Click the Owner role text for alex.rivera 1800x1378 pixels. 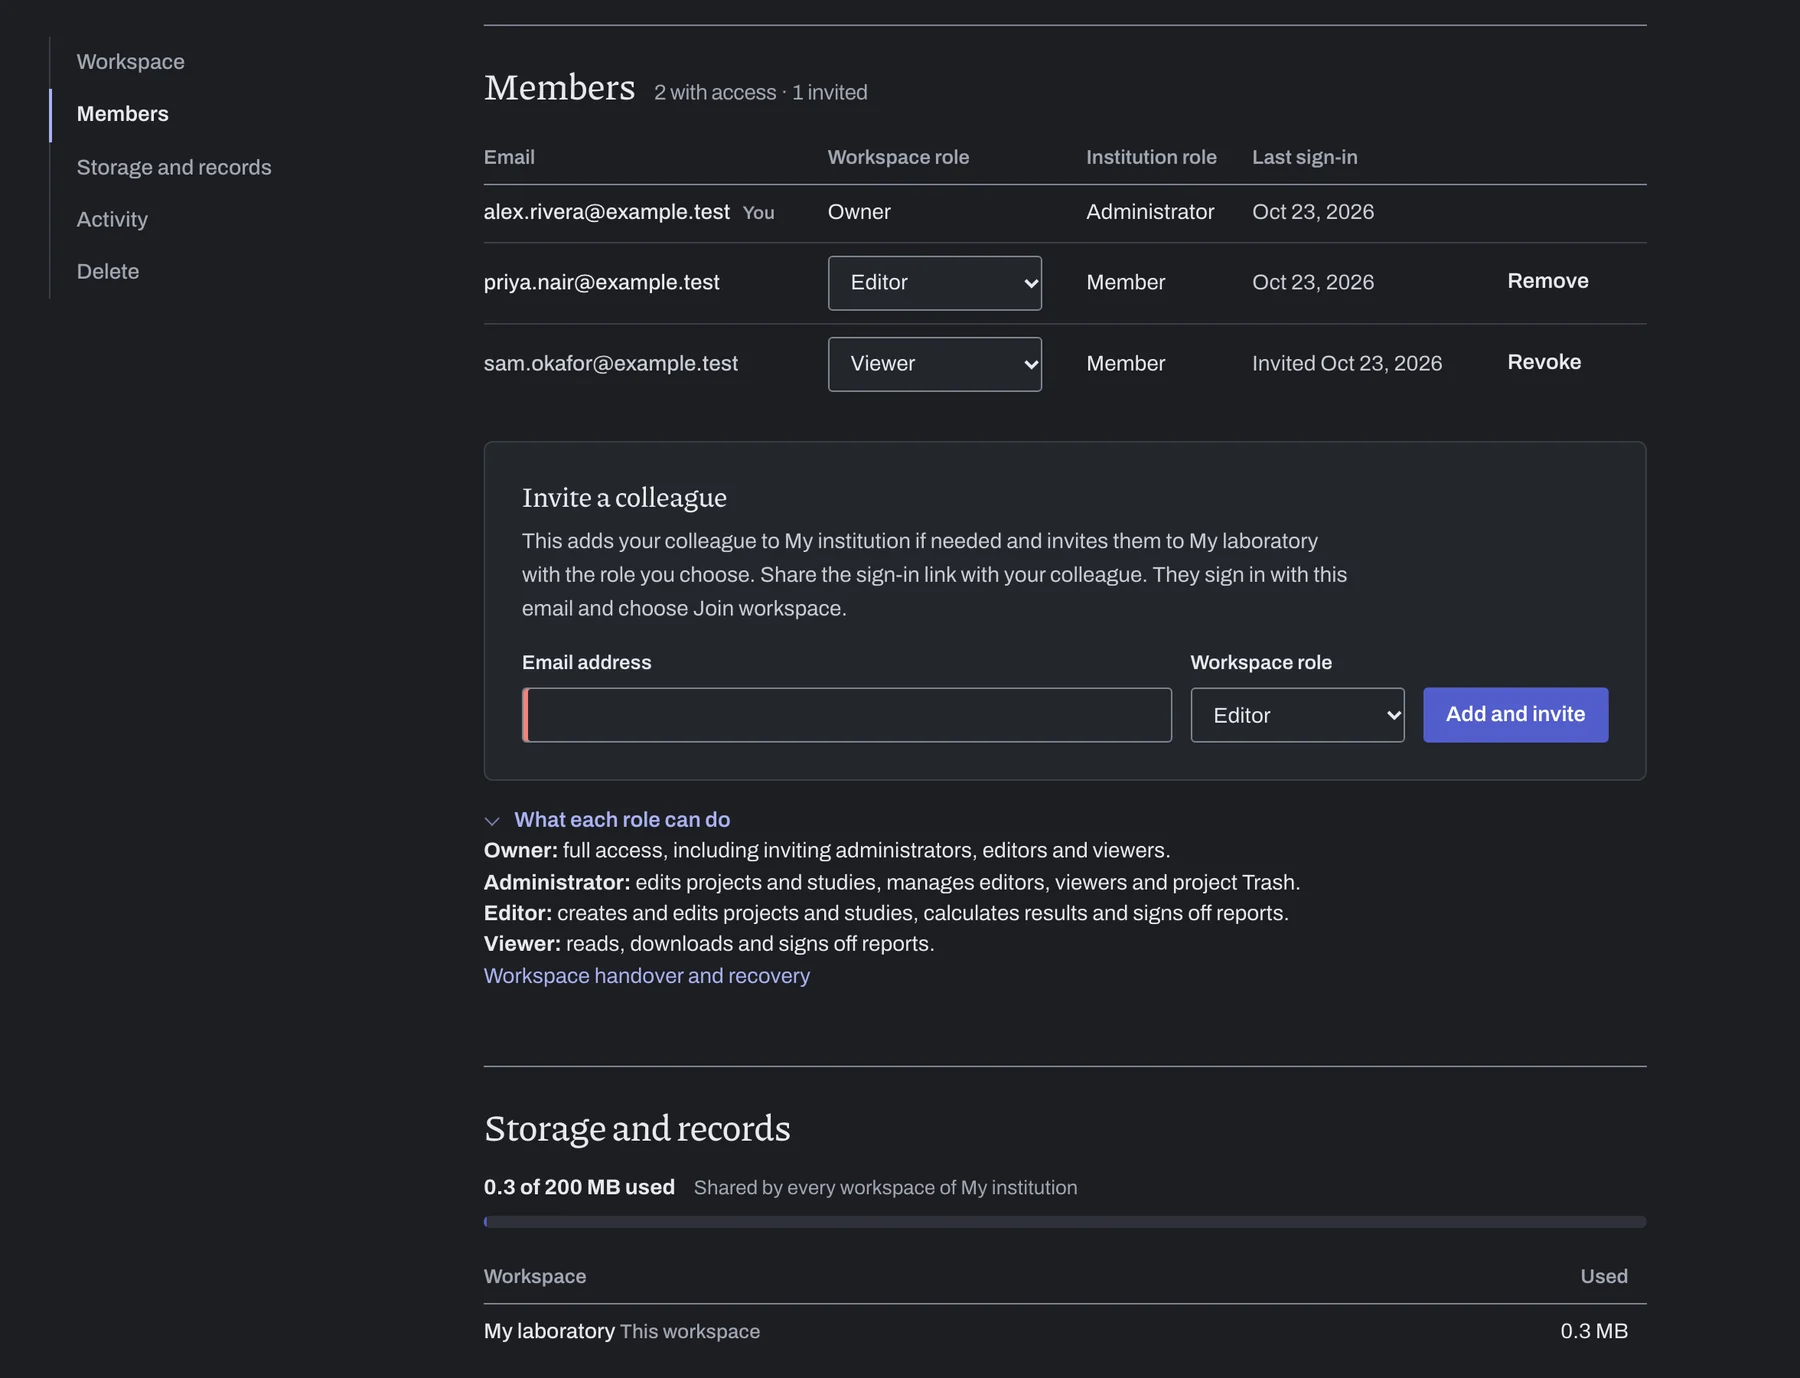859,212
